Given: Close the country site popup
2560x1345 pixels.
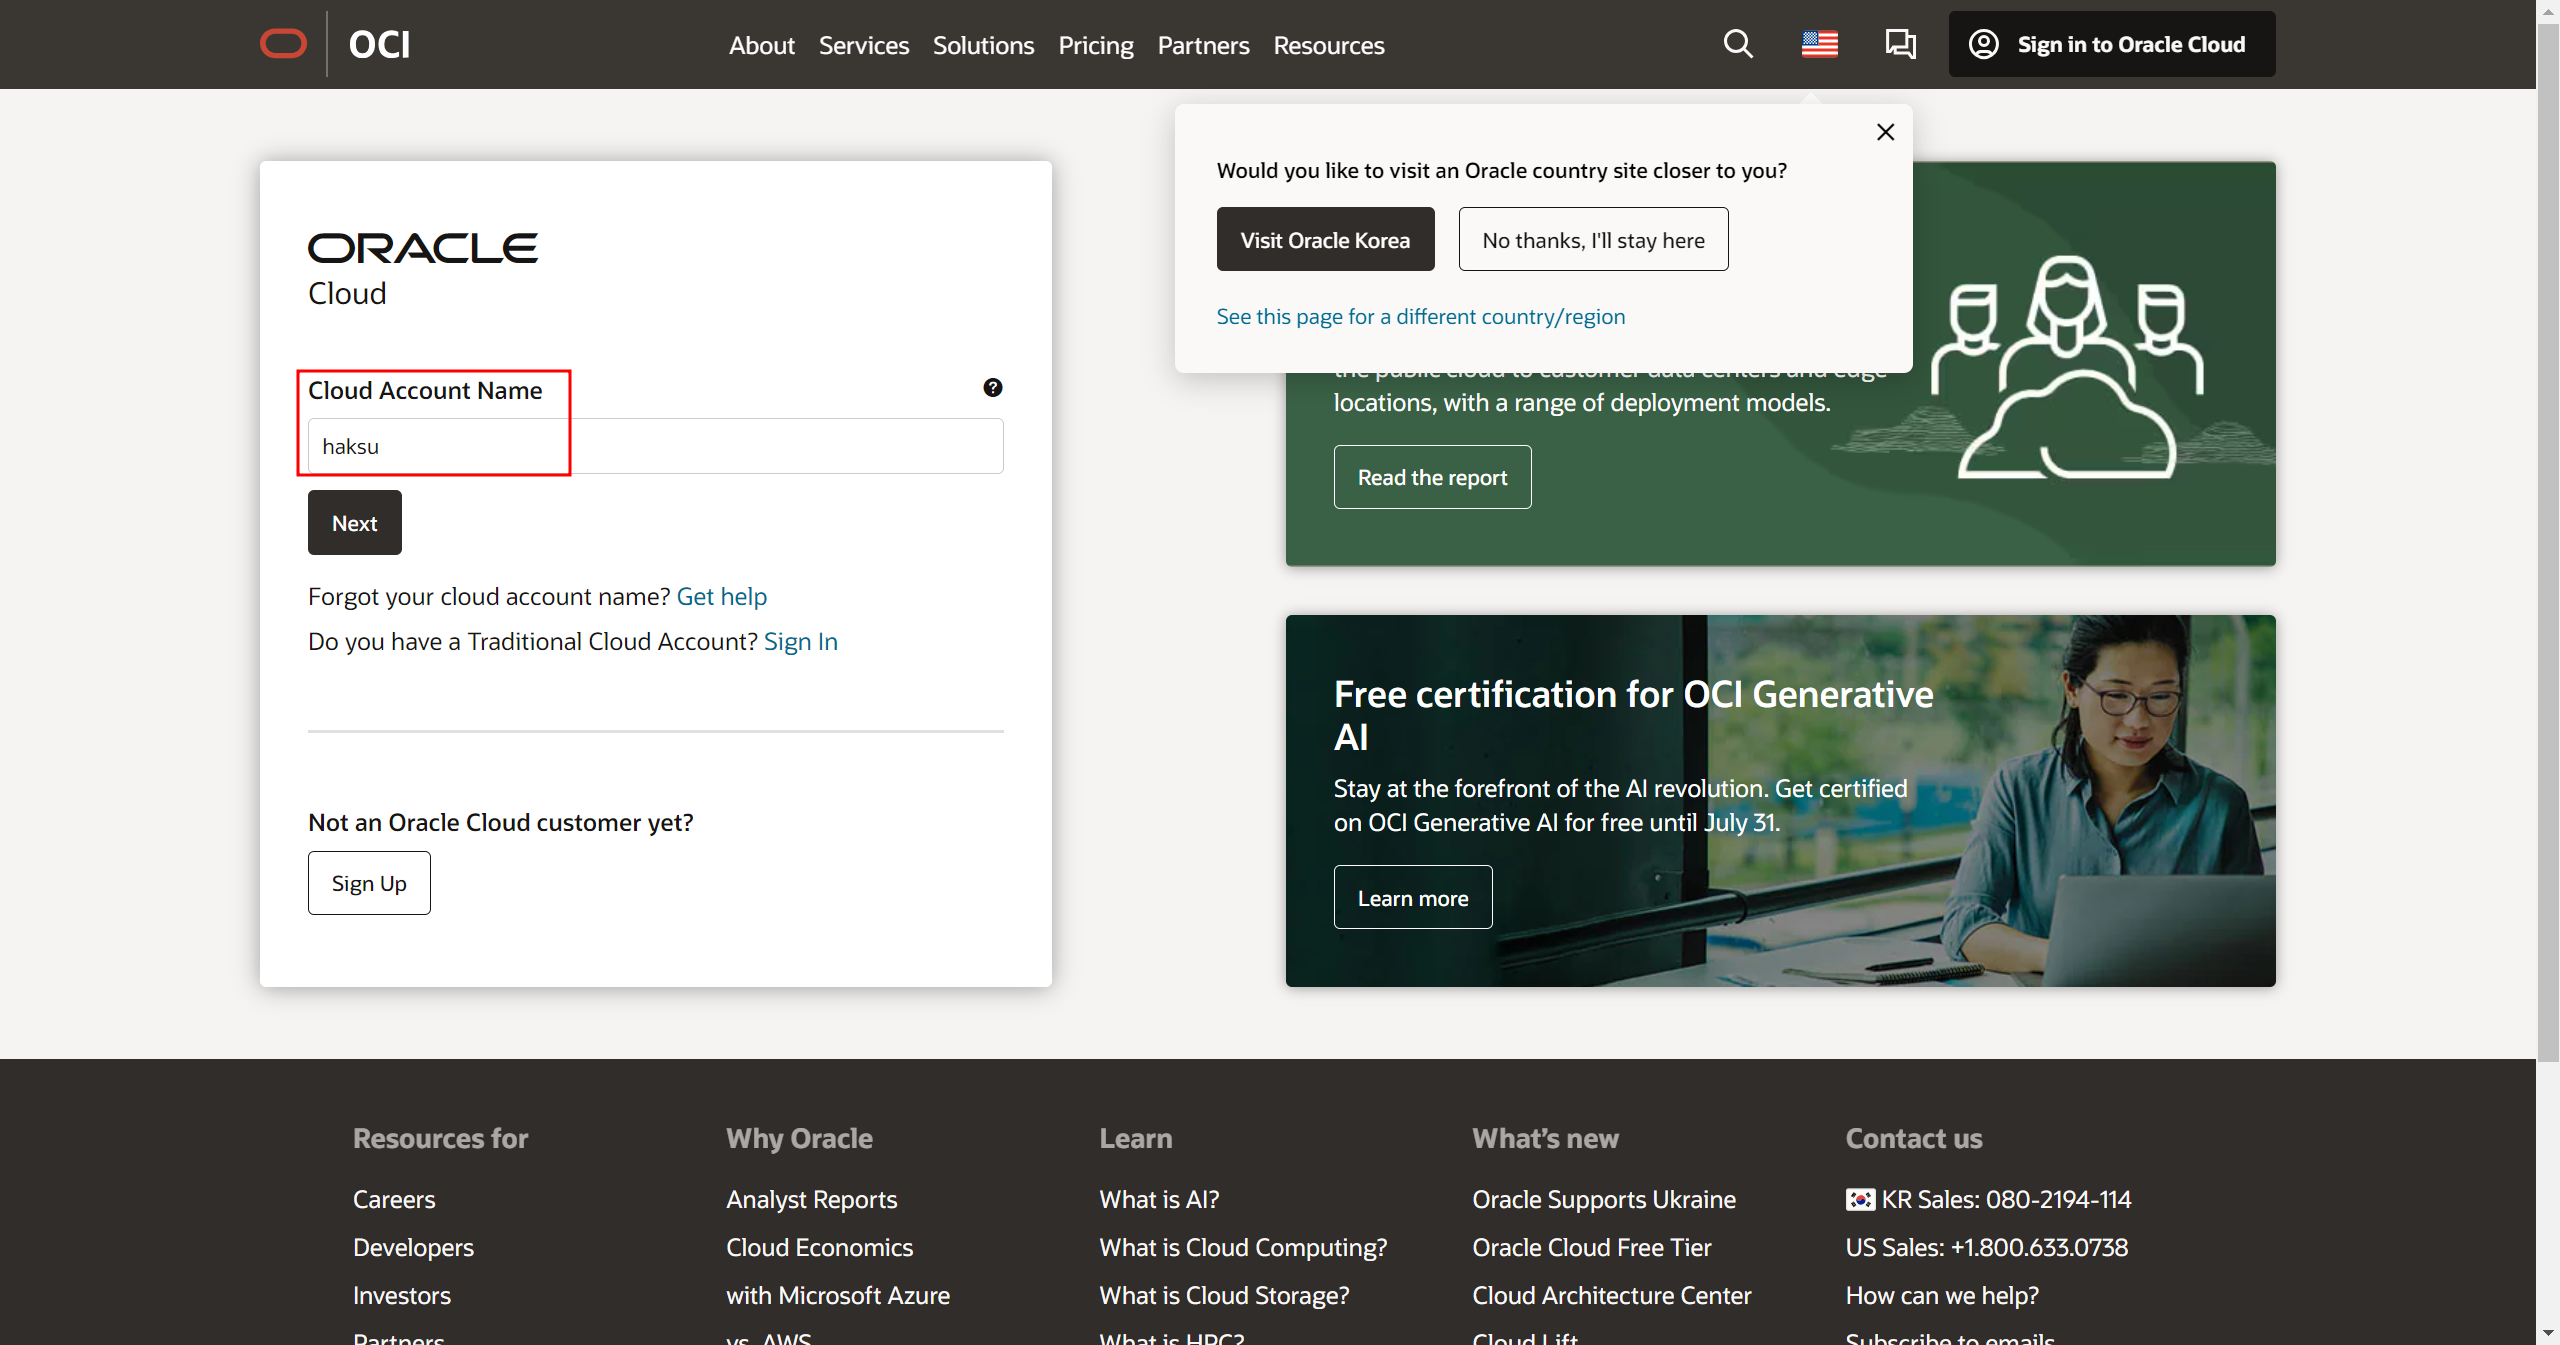Looking at the screenshot, I should click(x=1885, y=132).
